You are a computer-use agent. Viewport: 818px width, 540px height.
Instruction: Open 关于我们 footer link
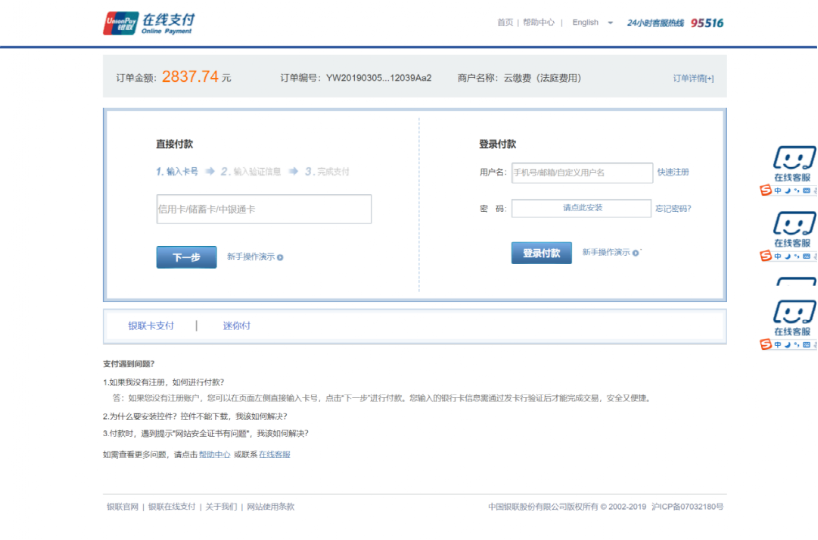pos(221,507)
